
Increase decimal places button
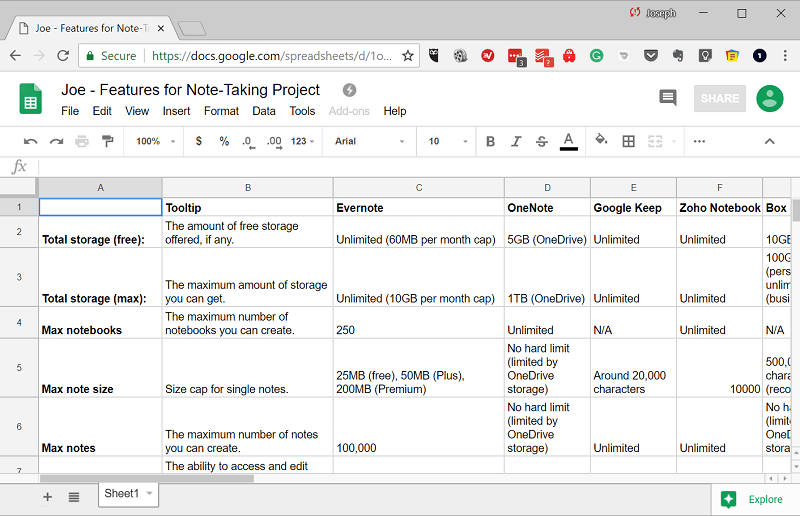click(x=274, y=142)
